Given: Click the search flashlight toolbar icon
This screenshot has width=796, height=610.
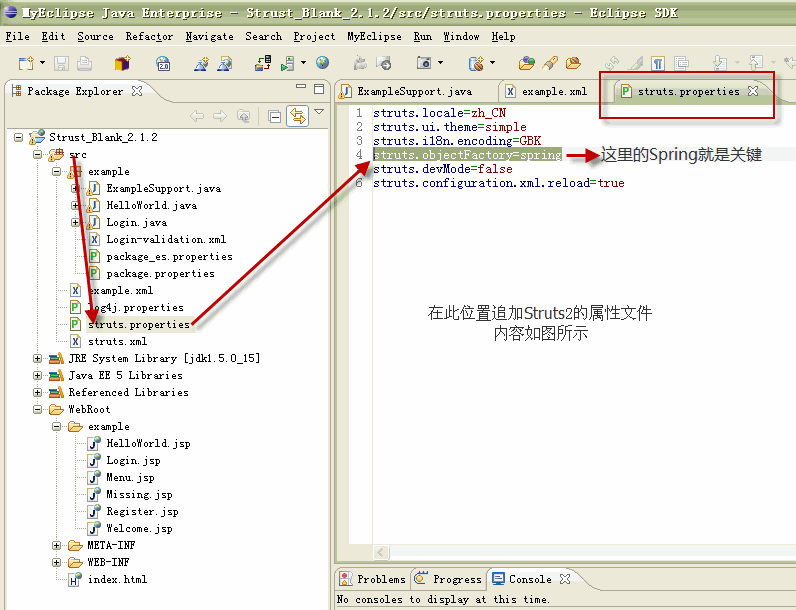Looking at the screenshot, I should [550, 63].
